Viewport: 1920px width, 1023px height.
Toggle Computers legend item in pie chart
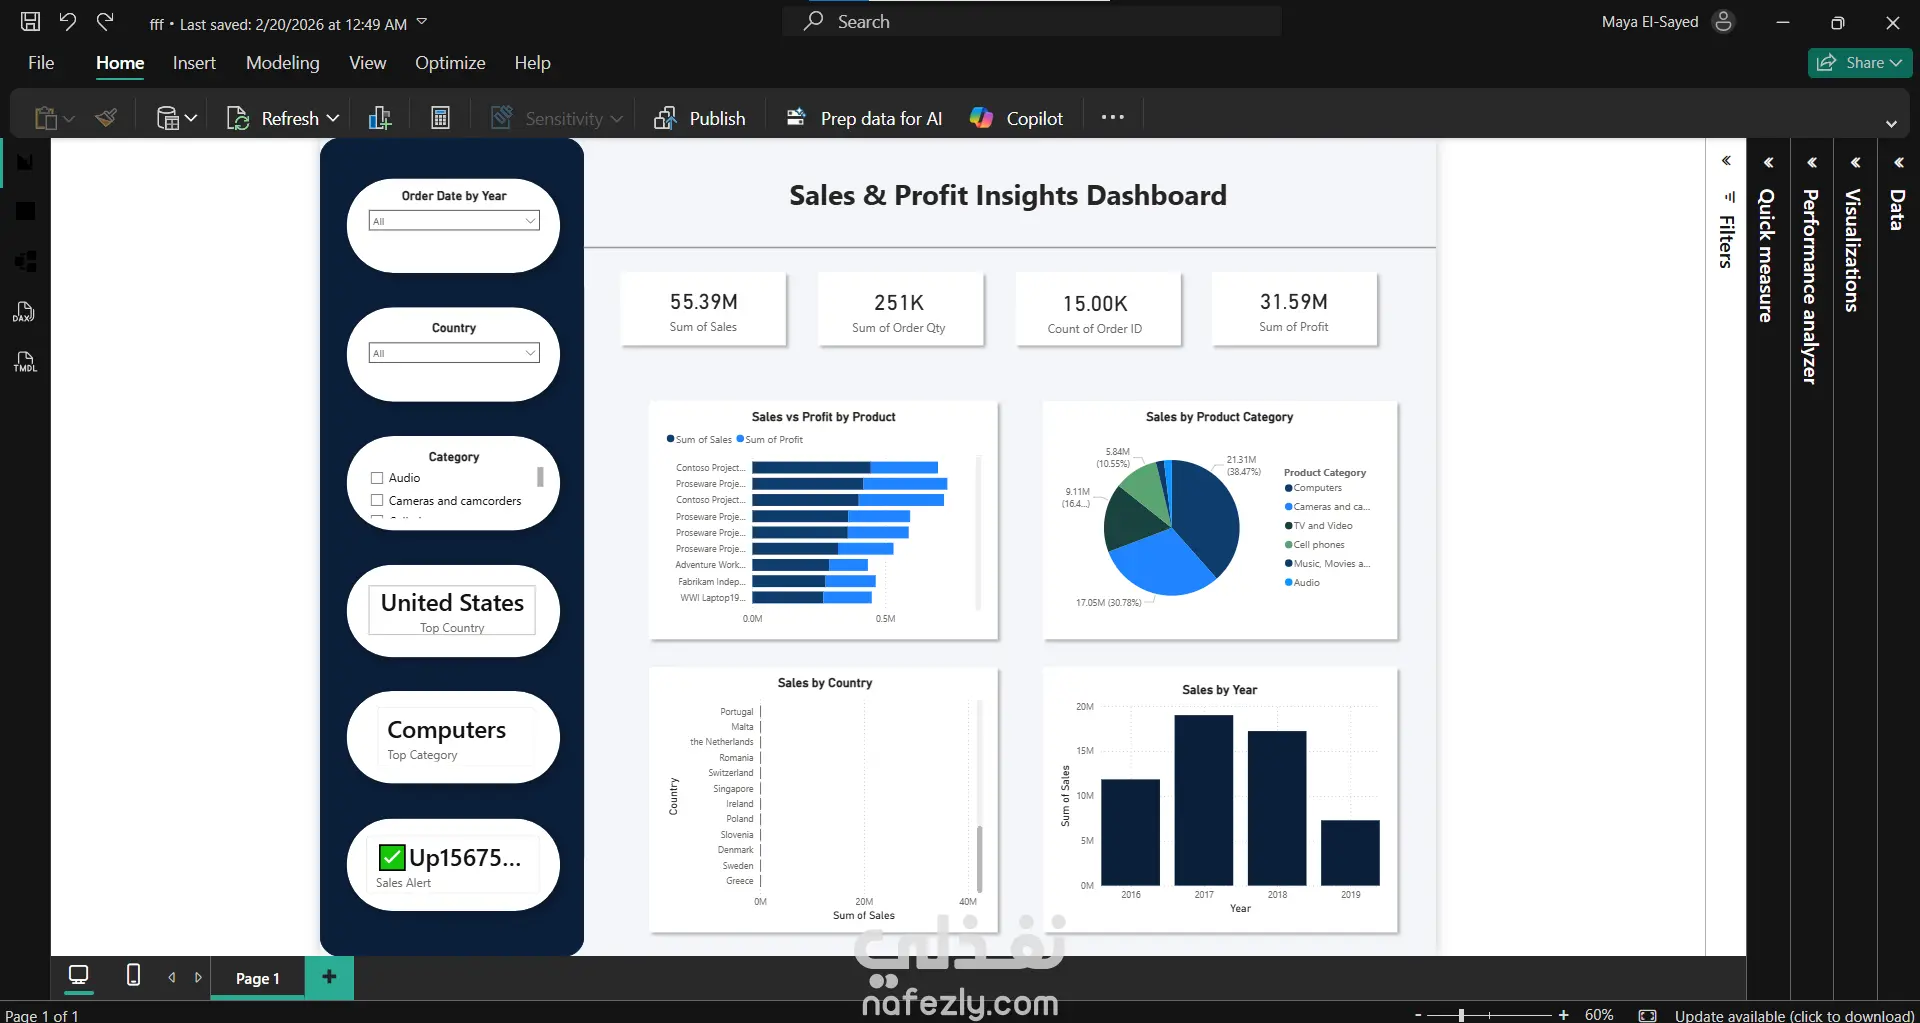tap(1313, 488)
